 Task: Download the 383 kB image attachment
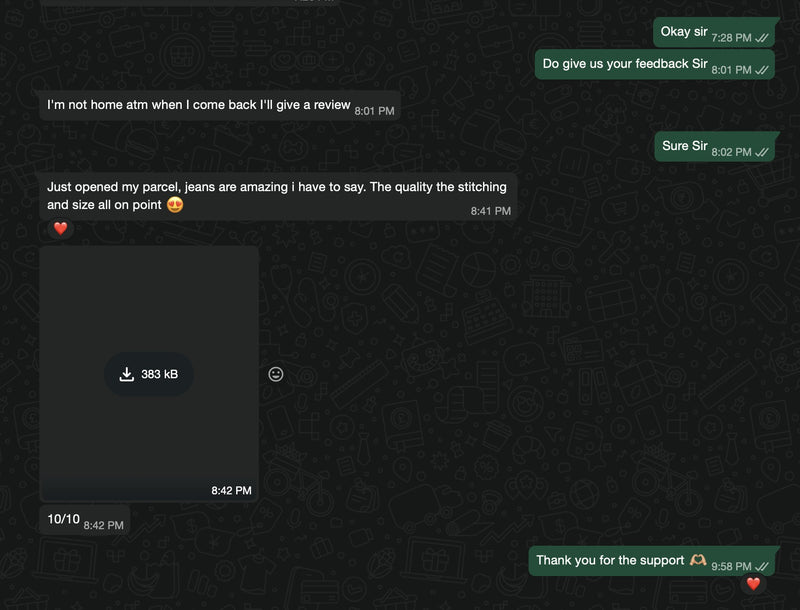tap(148, 374)
